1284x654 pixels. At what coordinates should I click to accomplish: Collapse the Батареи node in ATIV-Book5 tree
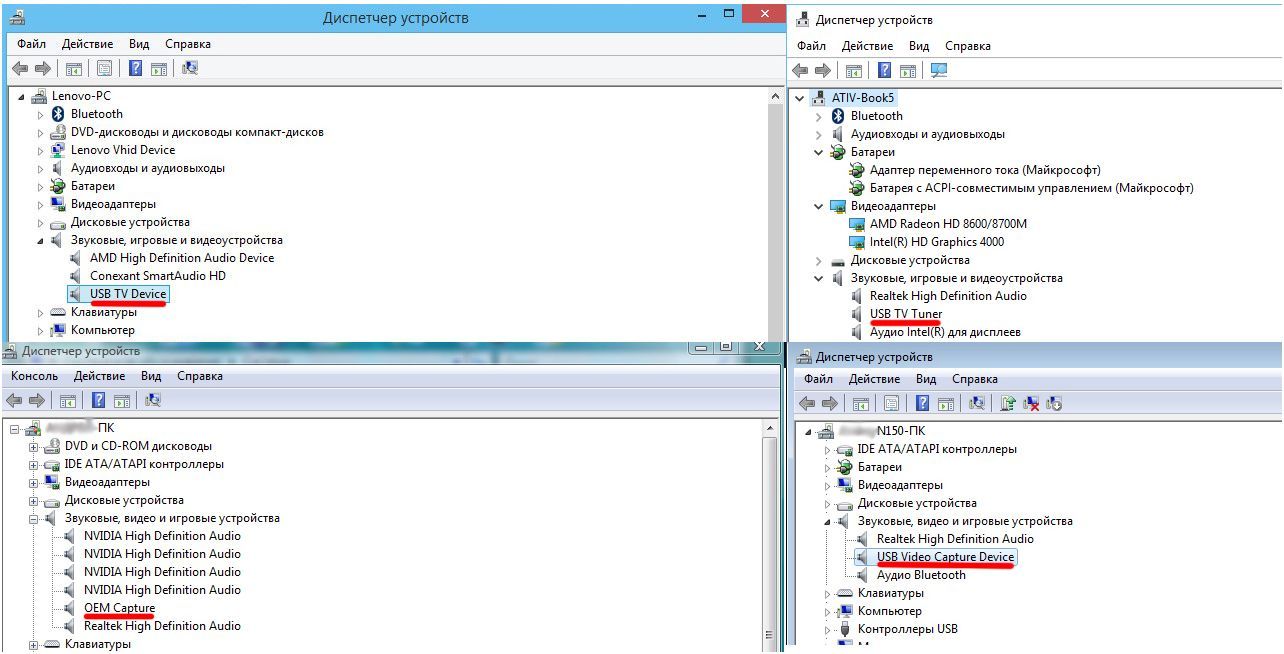[x=819, y=153]
